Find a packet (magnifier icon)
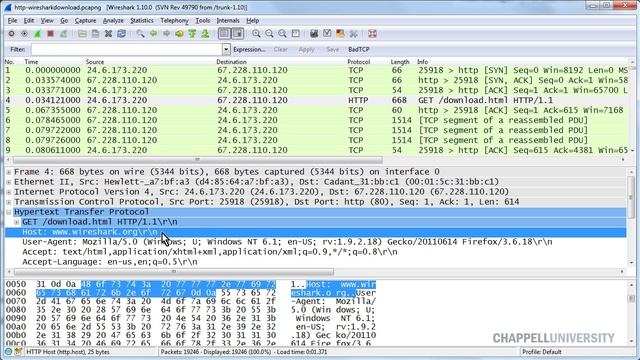Image resolution: width=640 pixels, height=360 pixels. coord(140,34)
